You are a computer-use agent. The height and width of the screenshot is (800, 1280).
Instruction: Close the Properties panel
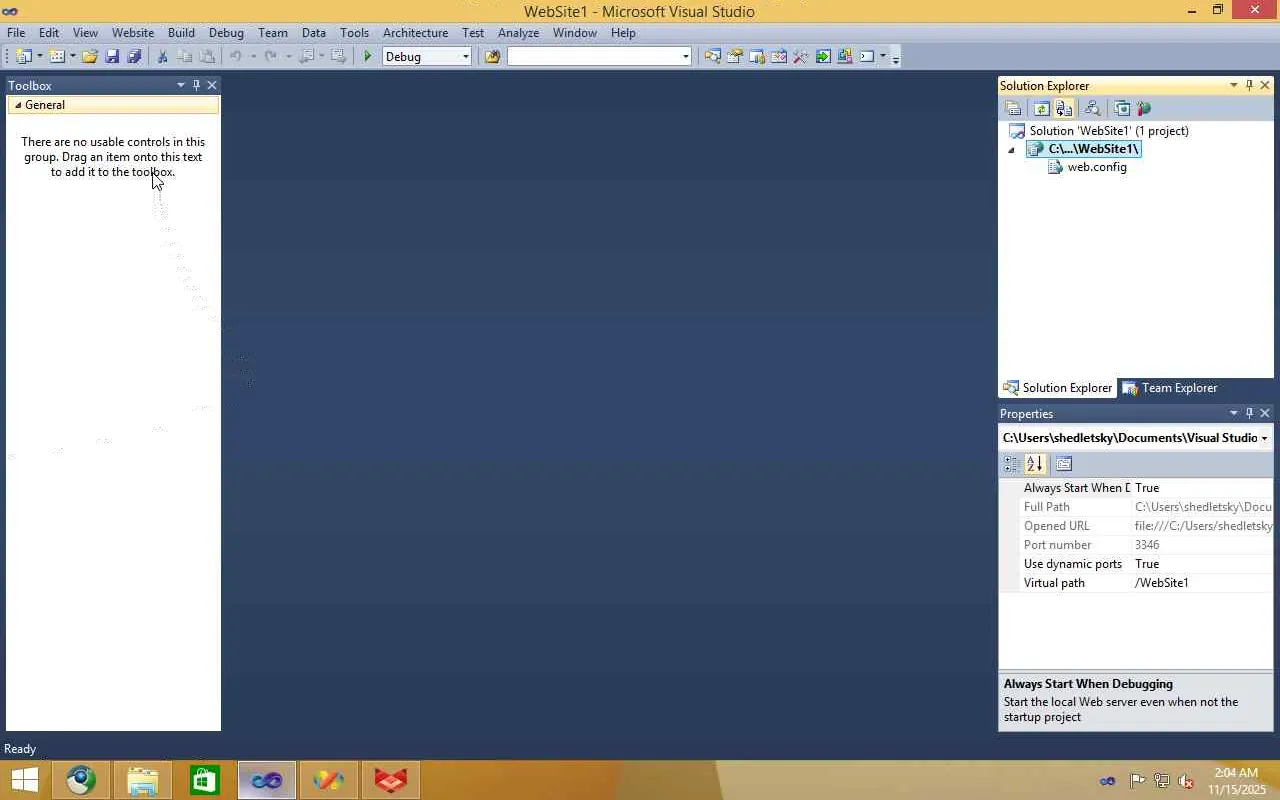click(x=1265, y=413)
